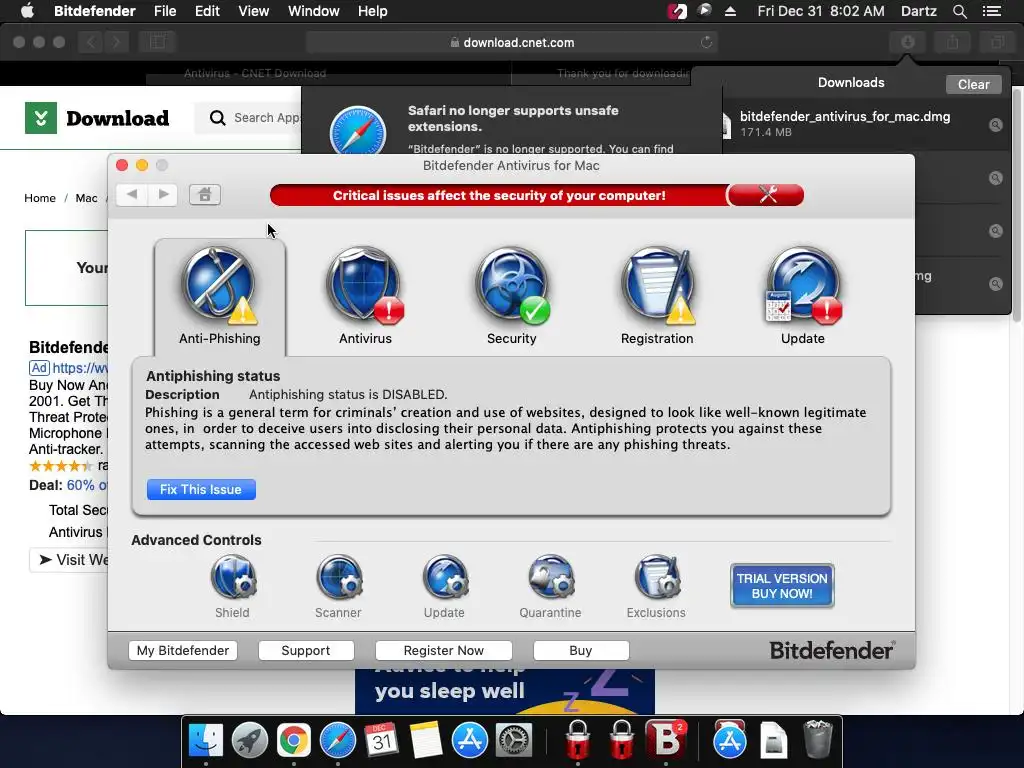Image resolution: width=1024 pixels, height=768 pixels.
Task: Click Fix This Issue button
Action: (x=201, y=489)
